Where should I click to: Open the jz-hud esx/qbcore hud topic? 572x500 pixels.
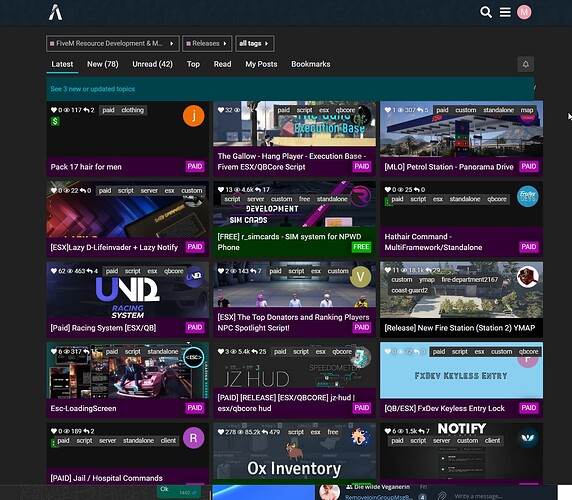286,403
